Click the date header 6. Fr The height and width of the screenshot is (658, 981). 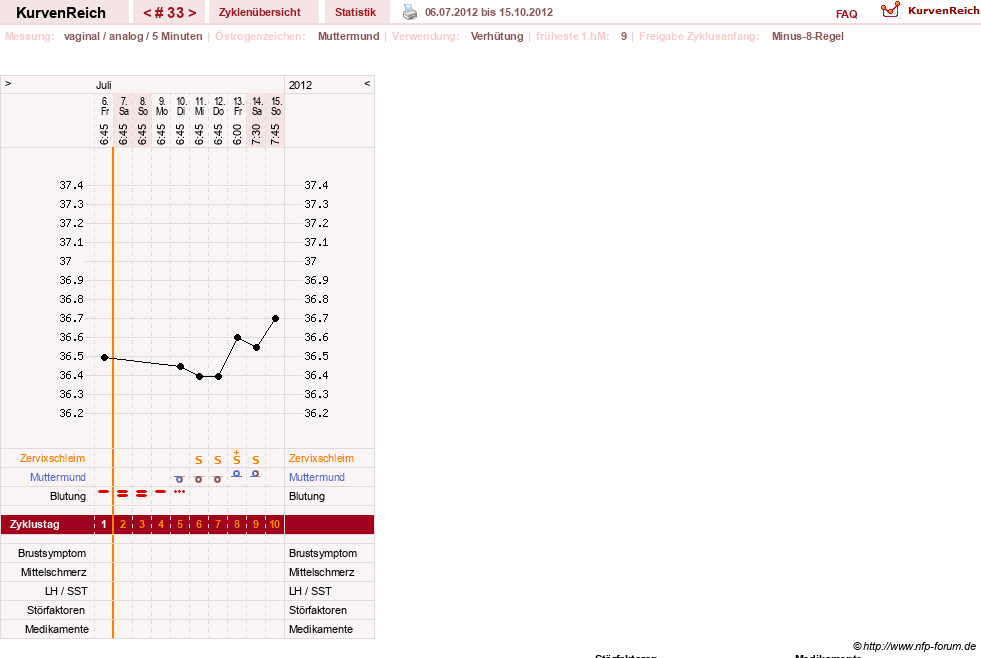tap(104, 106)
